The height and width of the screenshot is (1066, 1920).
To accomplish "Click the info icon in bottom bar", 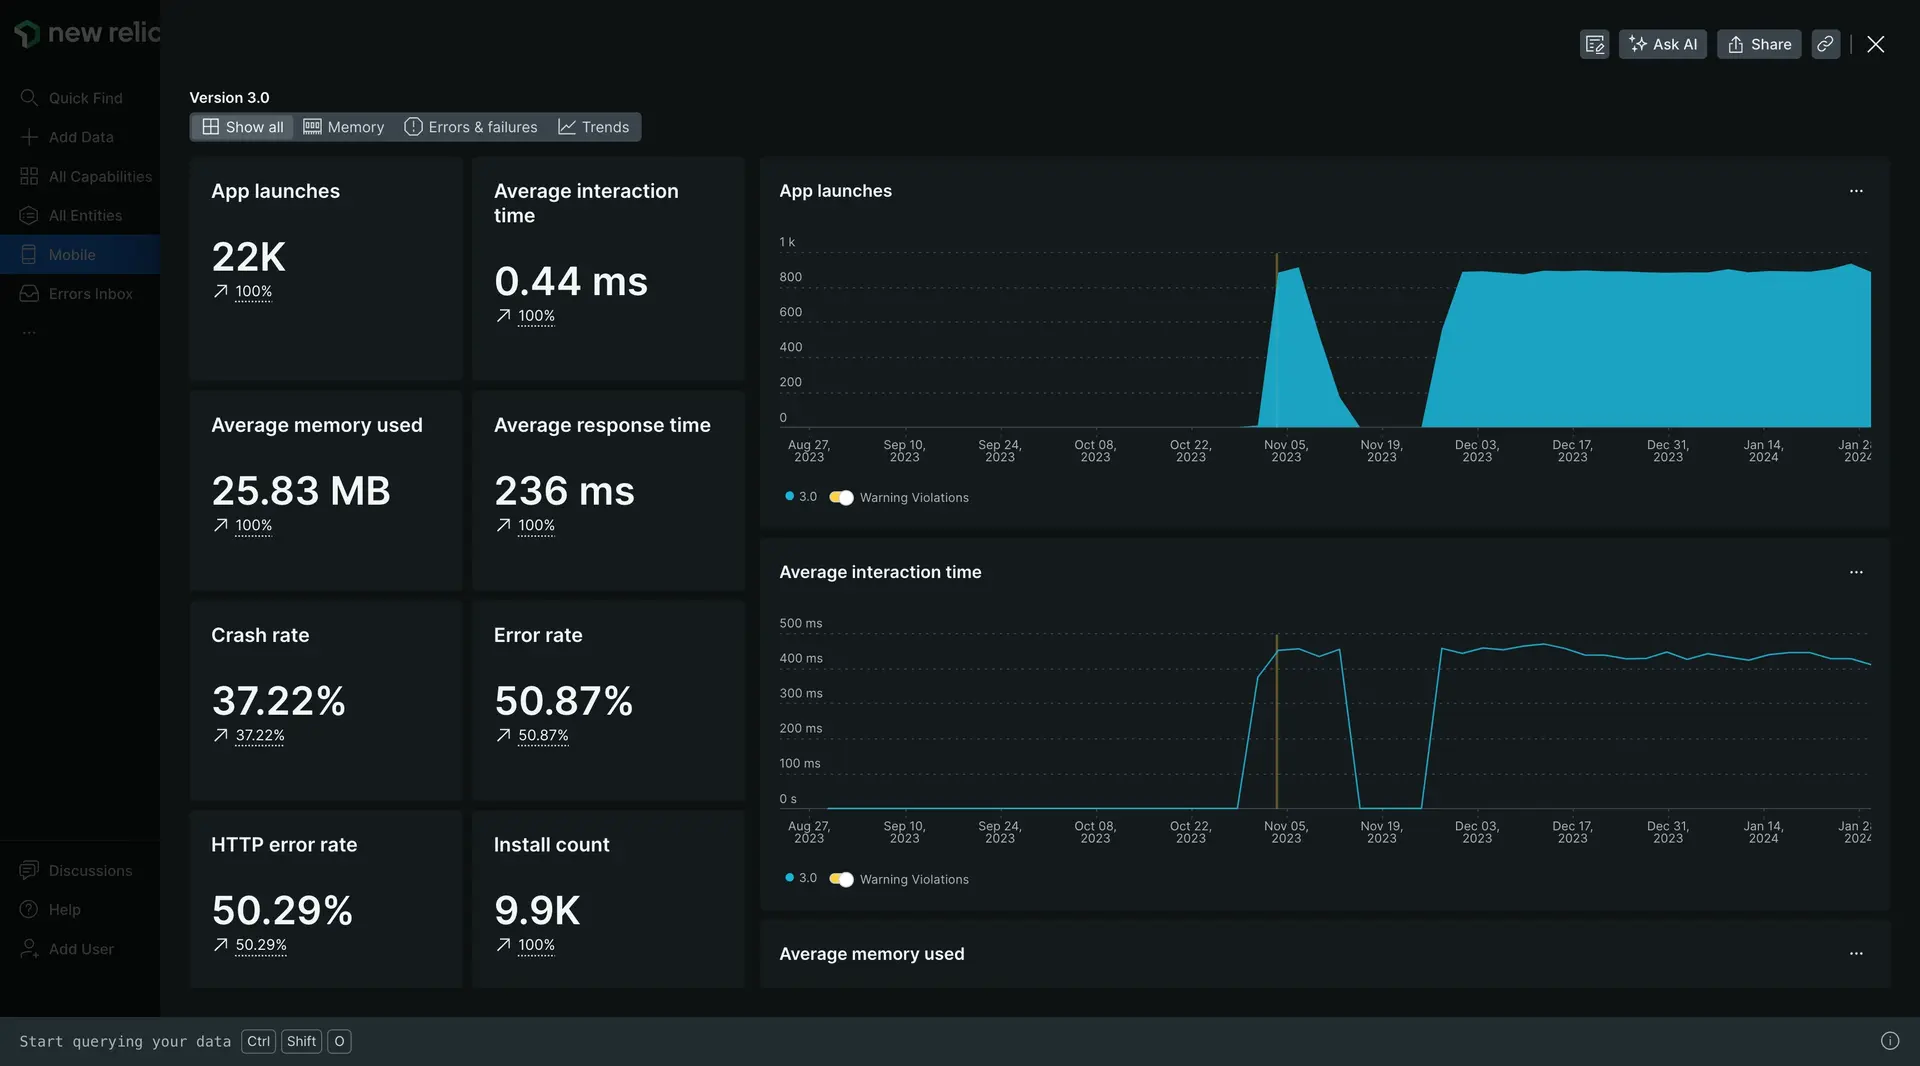I will (1889, 1041).
